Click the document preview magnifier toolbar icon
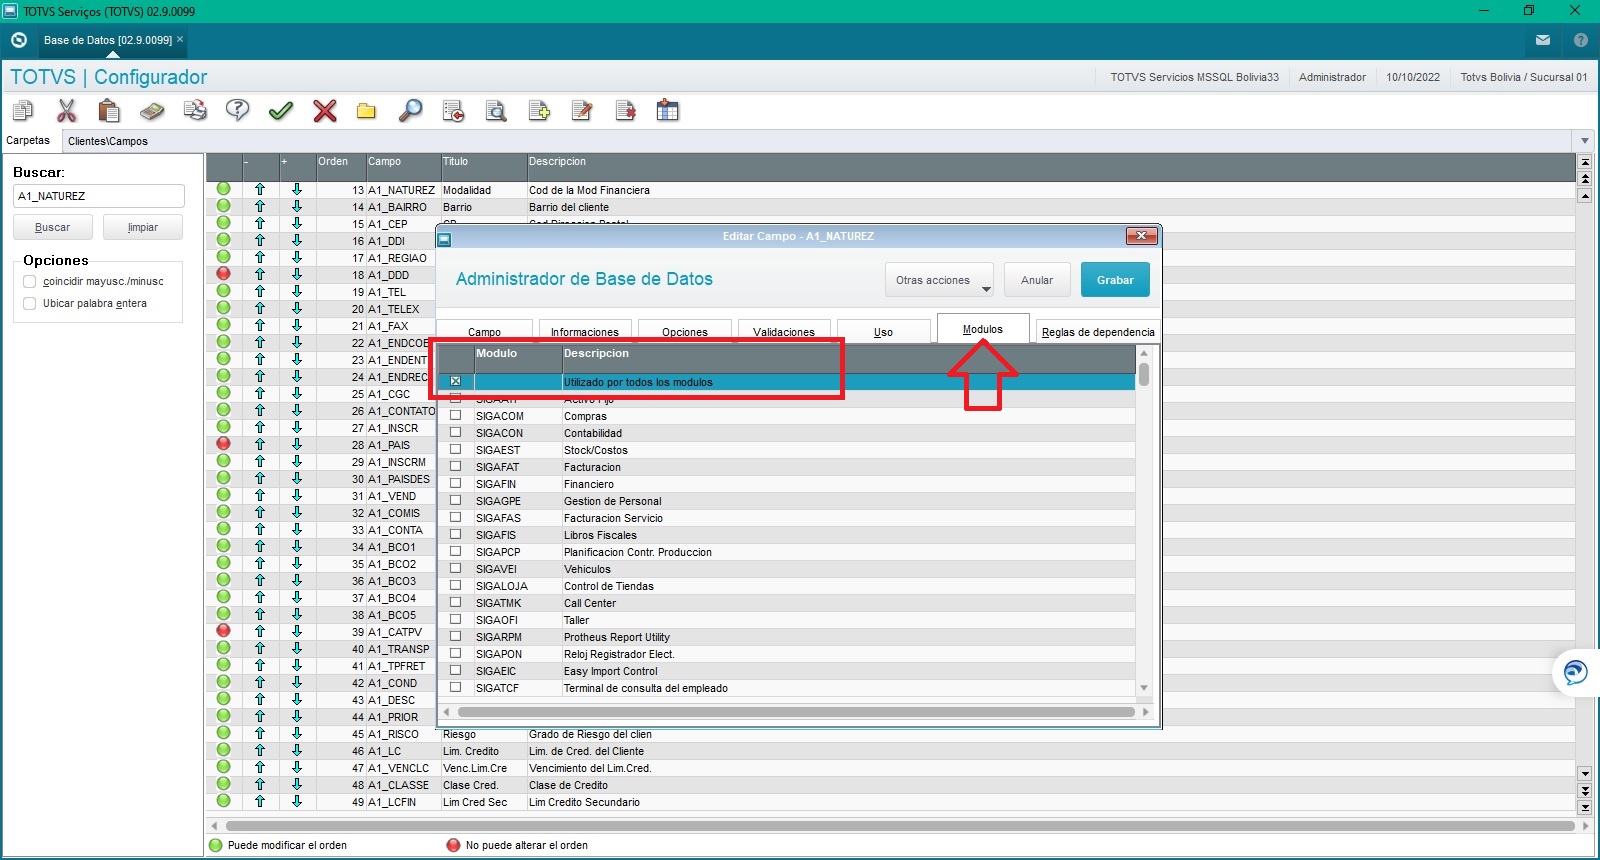Viewport: 1600px width, 860px height. (496, 110)
